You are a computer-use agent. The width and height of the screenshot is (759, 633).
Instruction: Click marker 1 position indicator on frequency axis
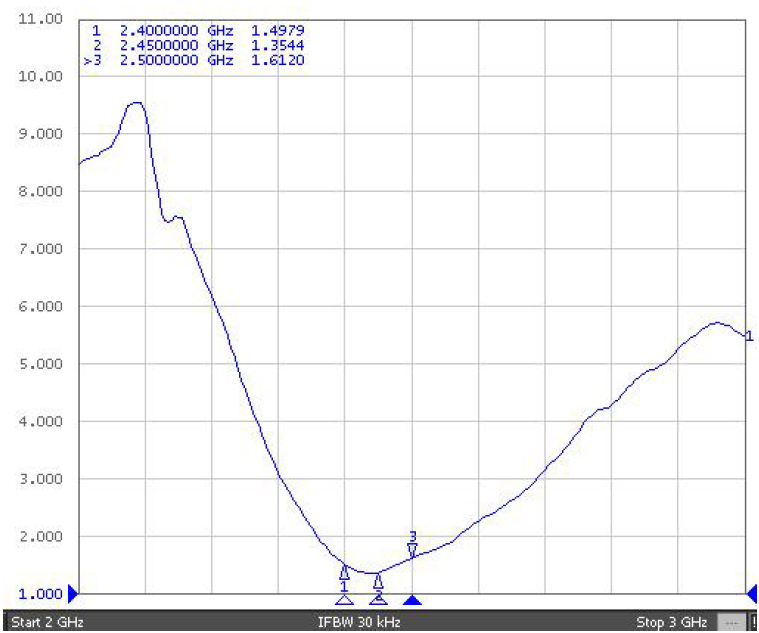click(x=345, y=599)
